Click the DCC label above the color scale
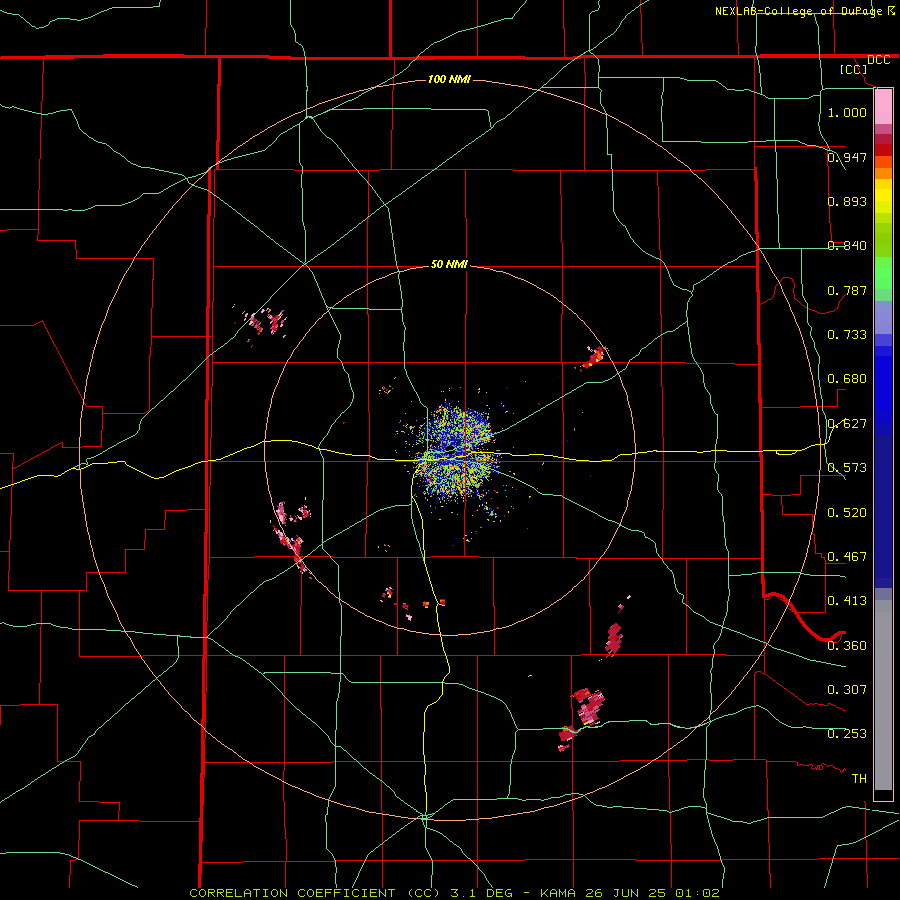 coord(878,60)
